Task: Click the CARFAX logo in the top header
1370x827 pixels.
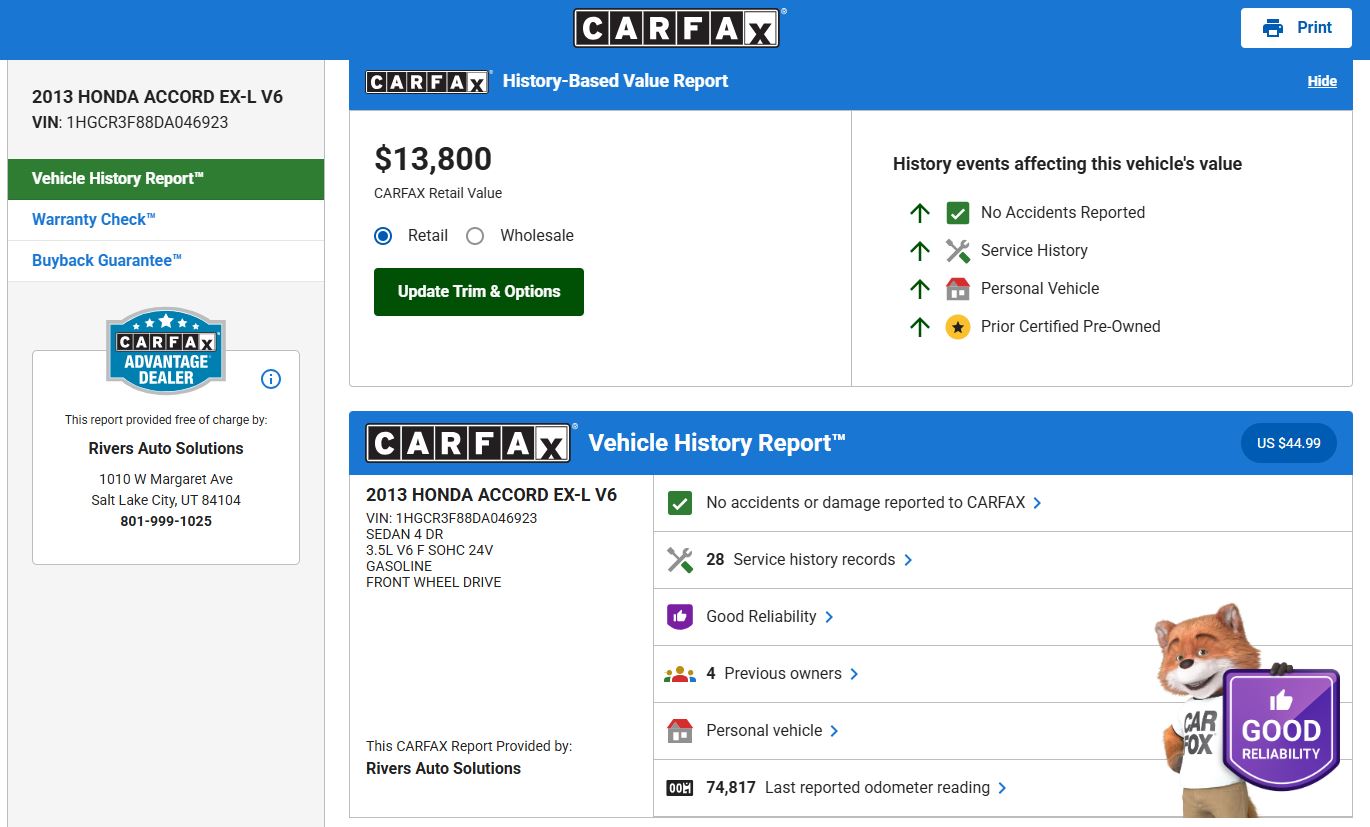Action: point(677,28)
